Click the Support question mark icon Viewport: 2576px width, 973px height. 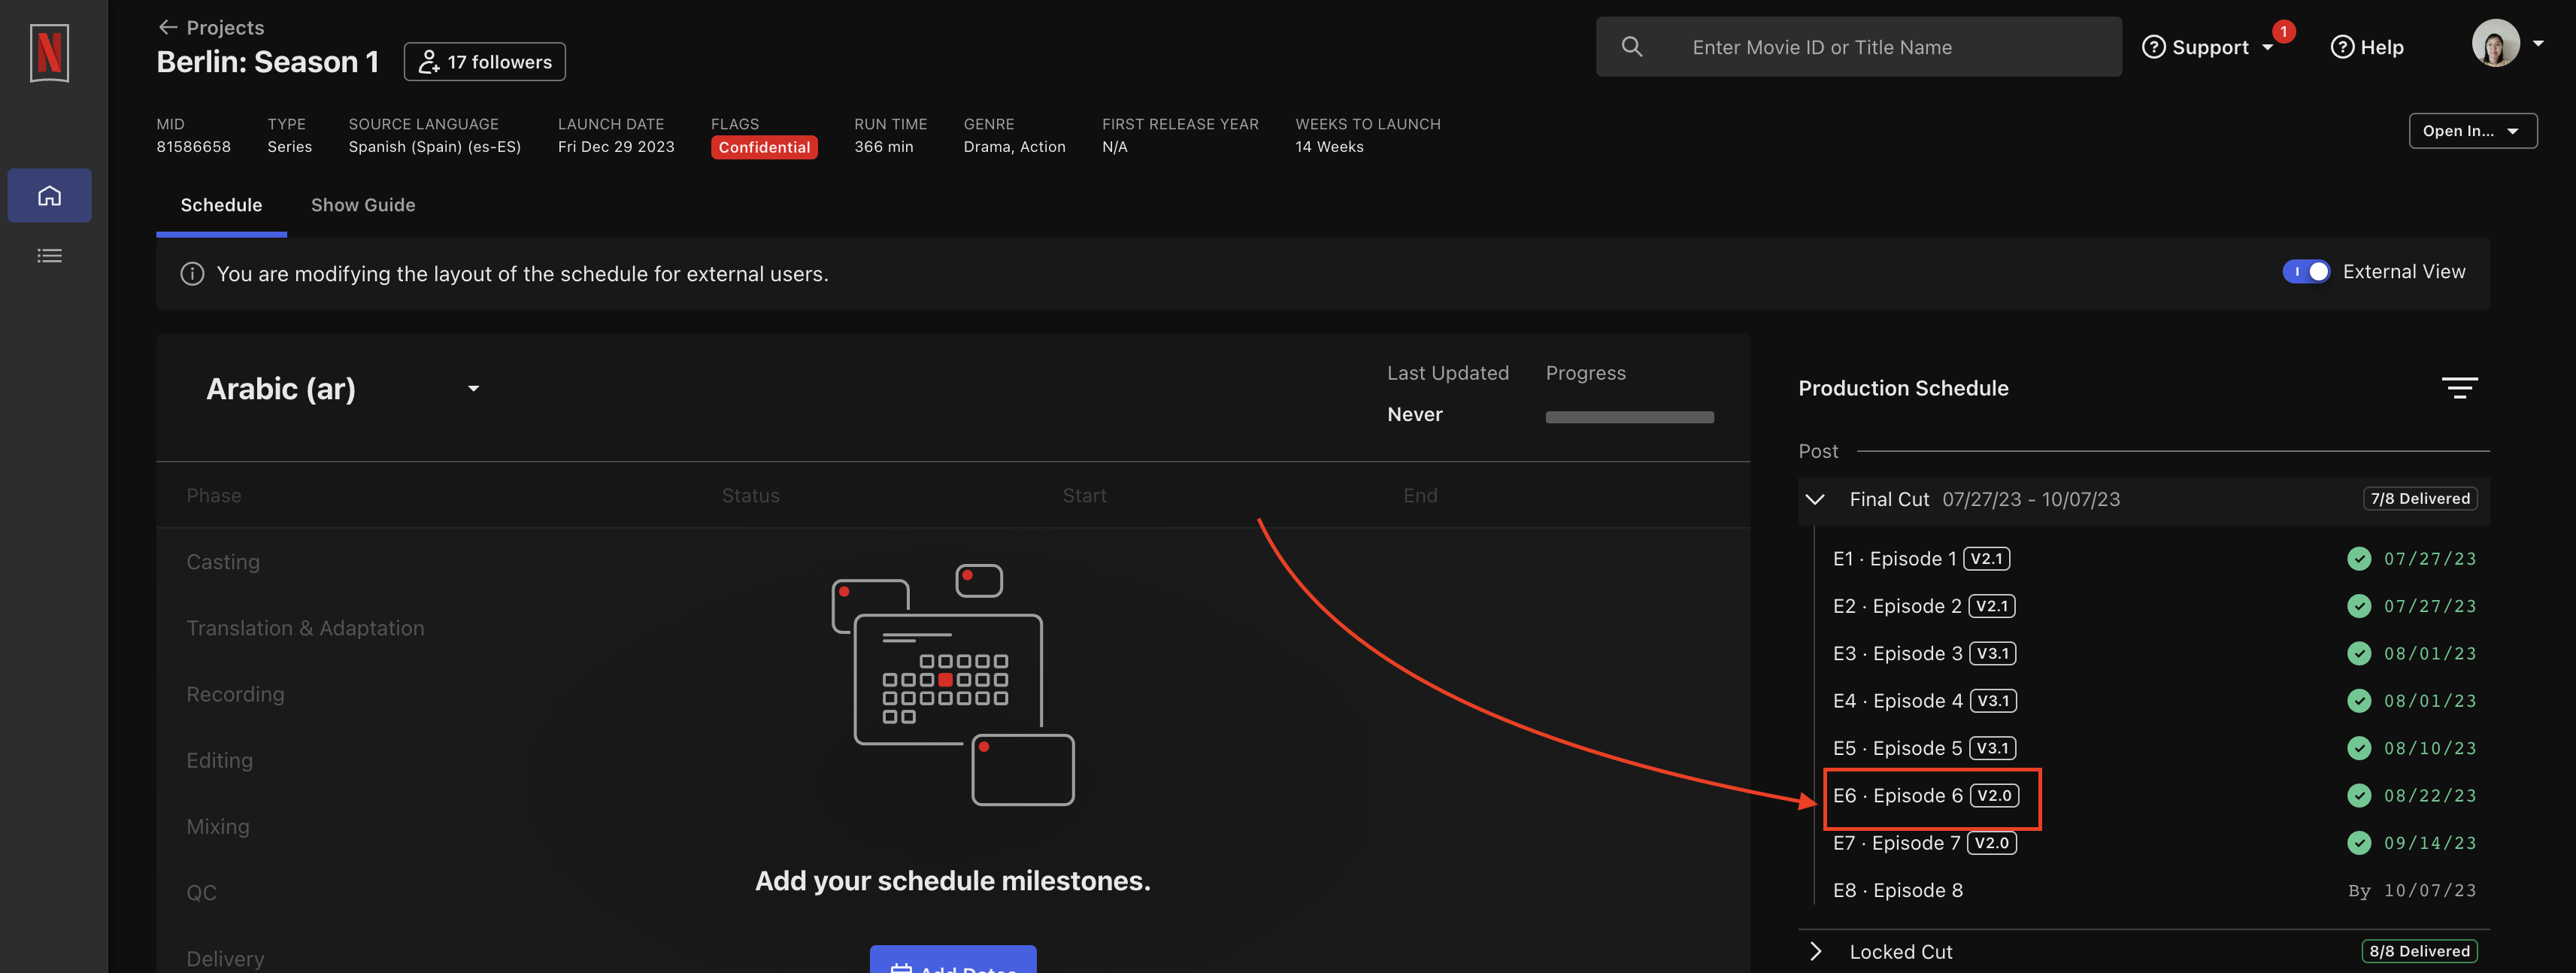coord(2153,47)
